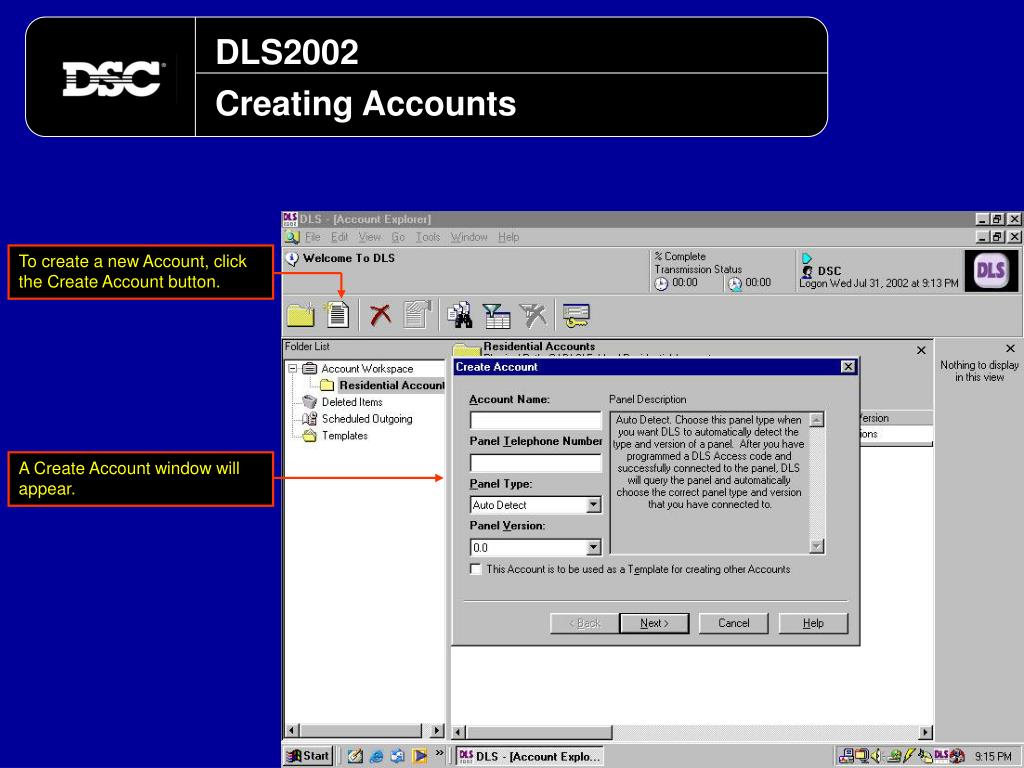Click the 9:15 PM taskbar clock
Image resolution: width=1024 pixels, height=768 pixels.
993,756
